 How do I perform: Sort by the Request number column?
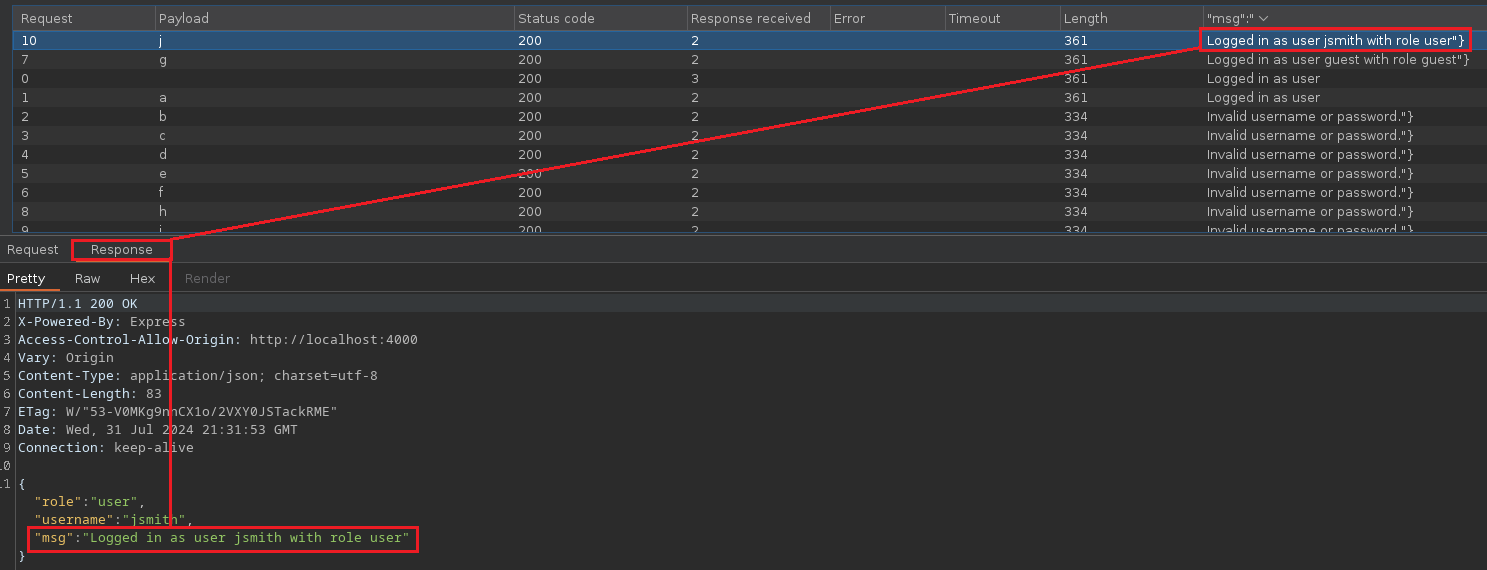pyautogui.click(x=47, y=19)
